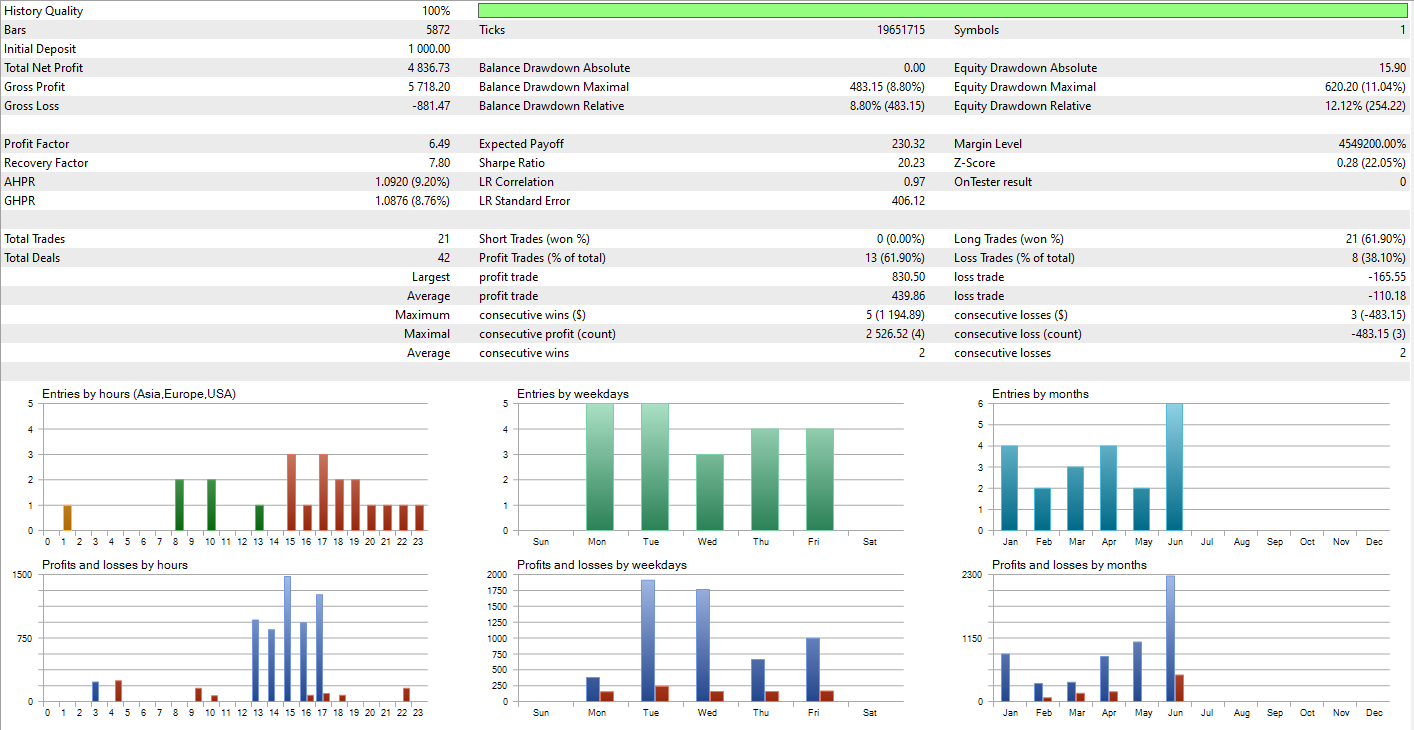1414x730 pixels.
Task: Click the "230.32" expected payoff value
Action: coord(908,144)
